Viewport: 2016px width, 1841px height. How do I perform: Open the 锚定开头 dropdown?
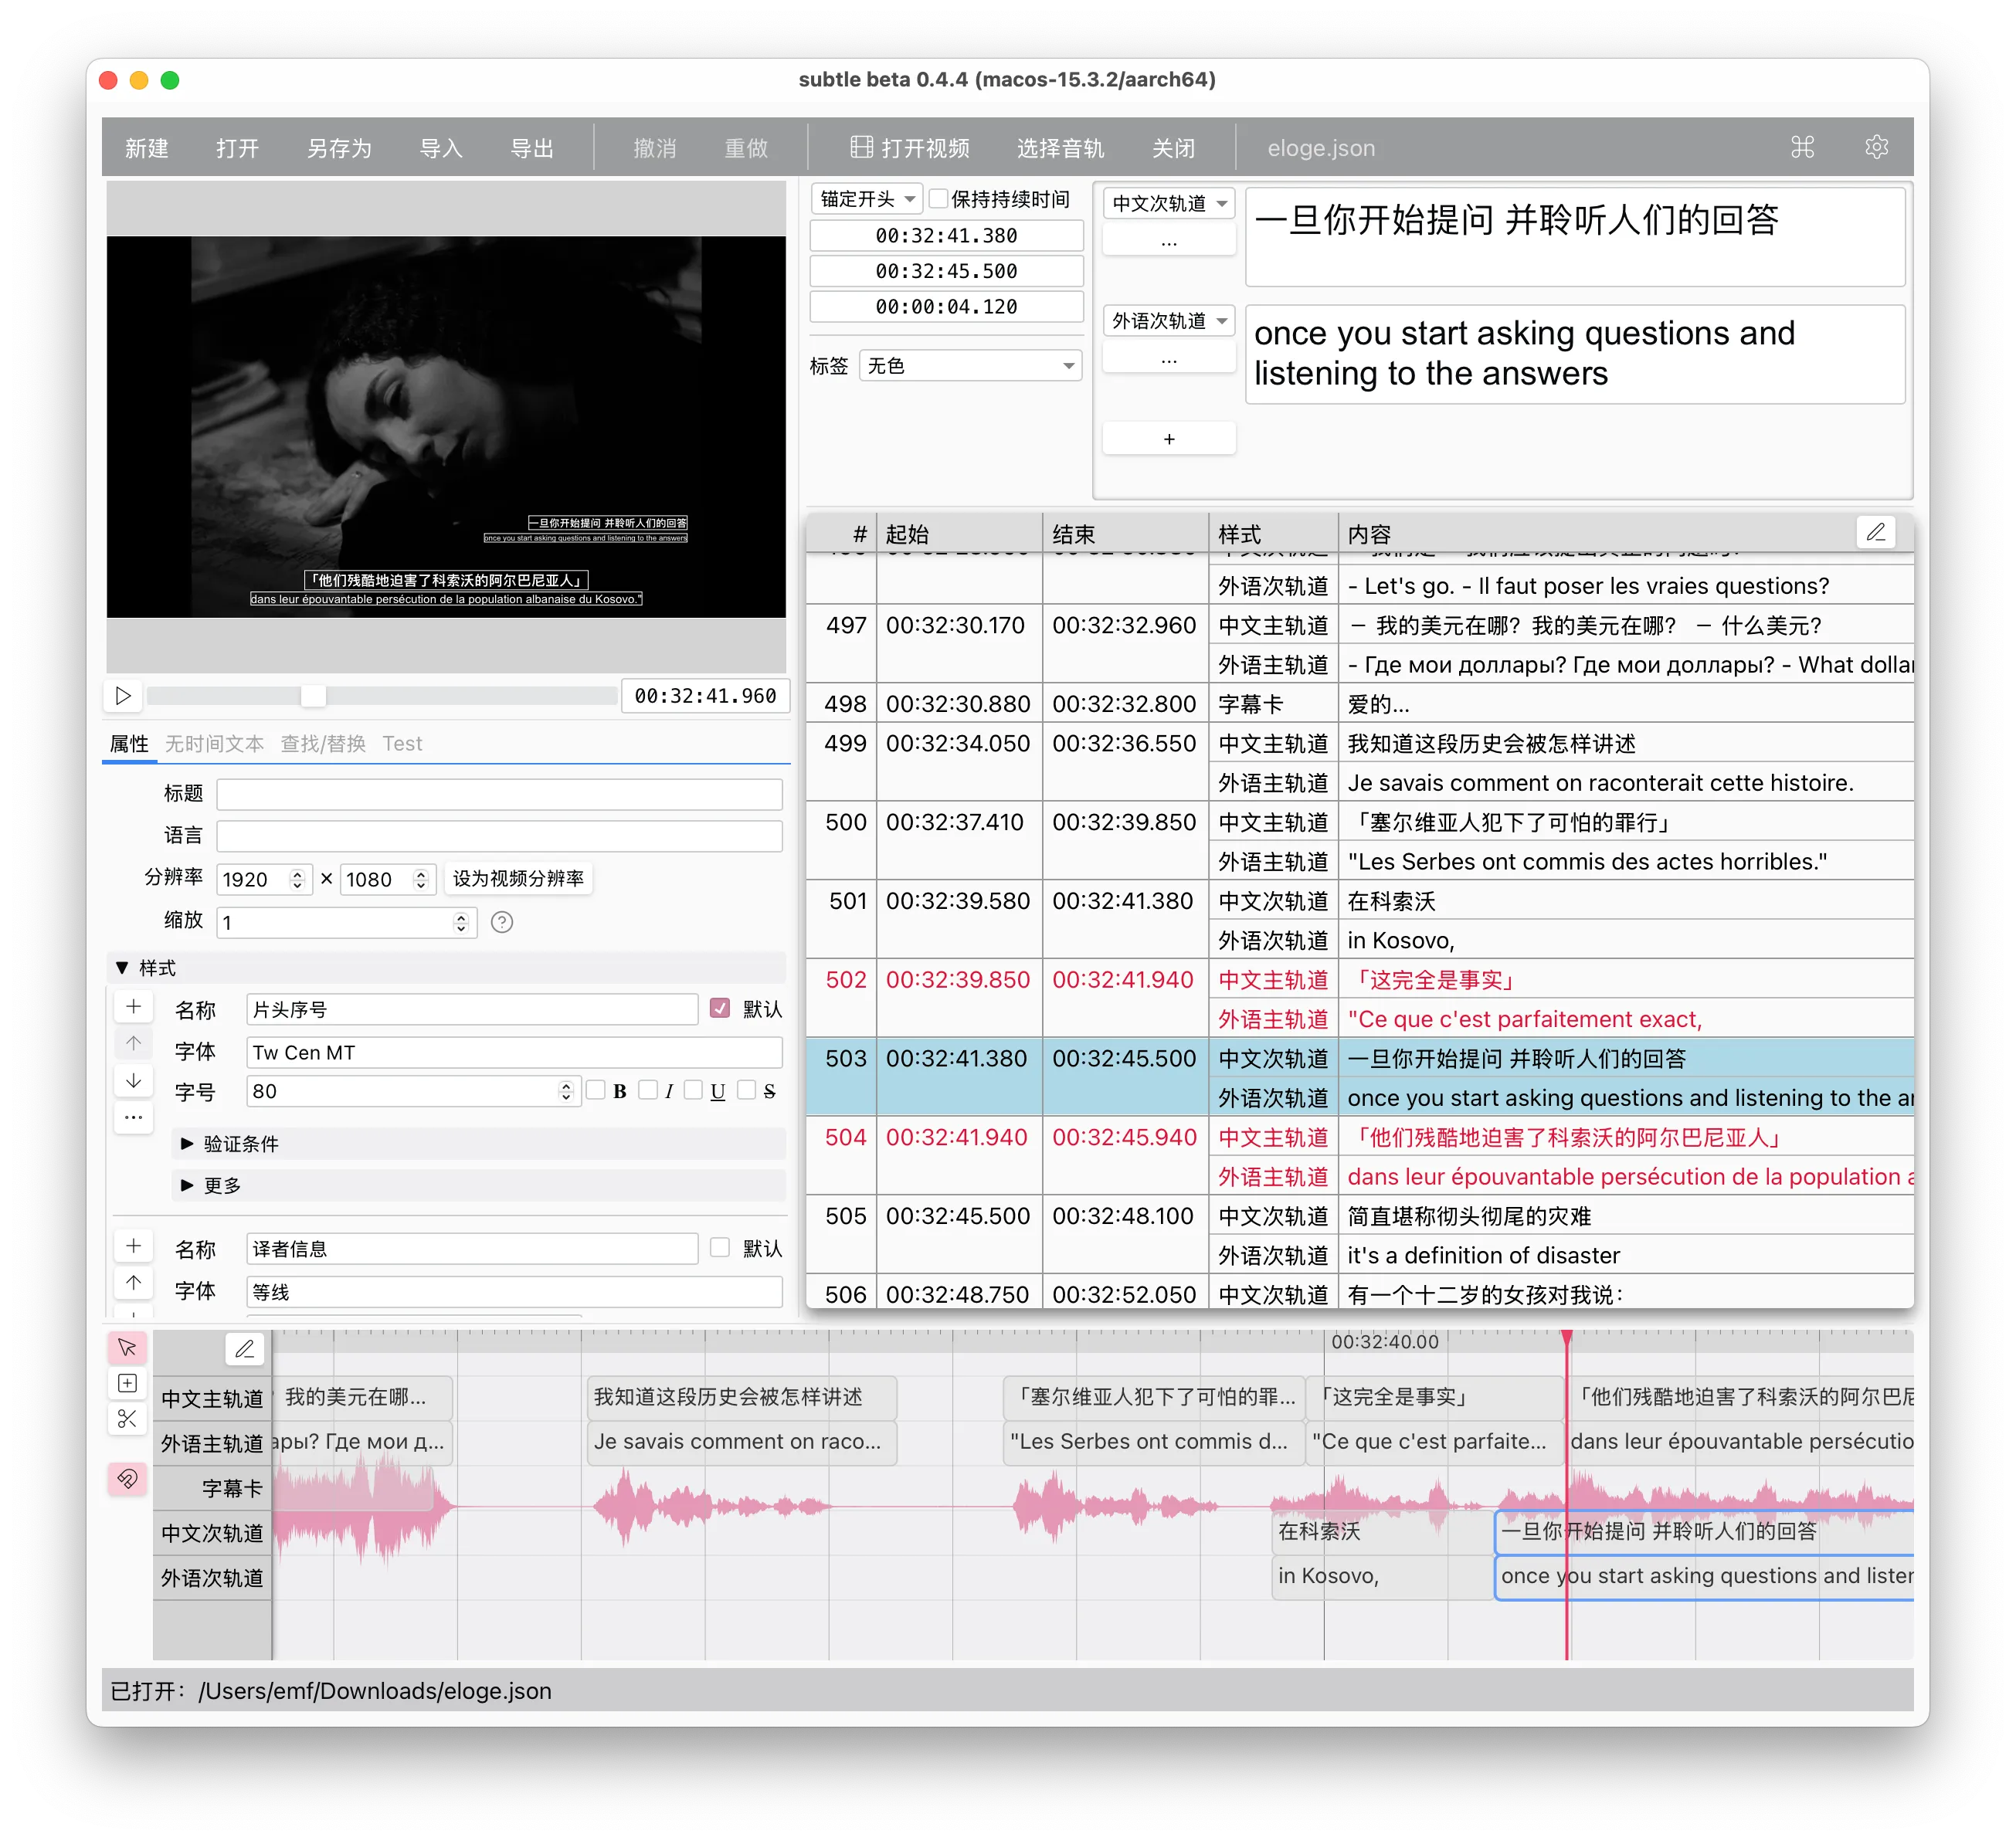866,199
